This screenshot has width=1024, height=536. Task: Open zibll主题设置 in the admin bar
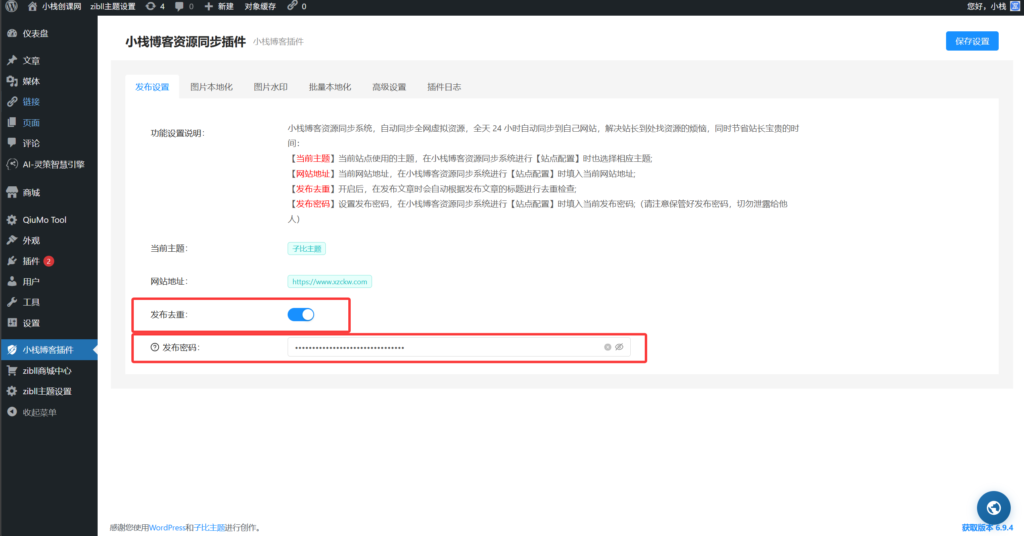pyautogui.click(x=113, y=7)
